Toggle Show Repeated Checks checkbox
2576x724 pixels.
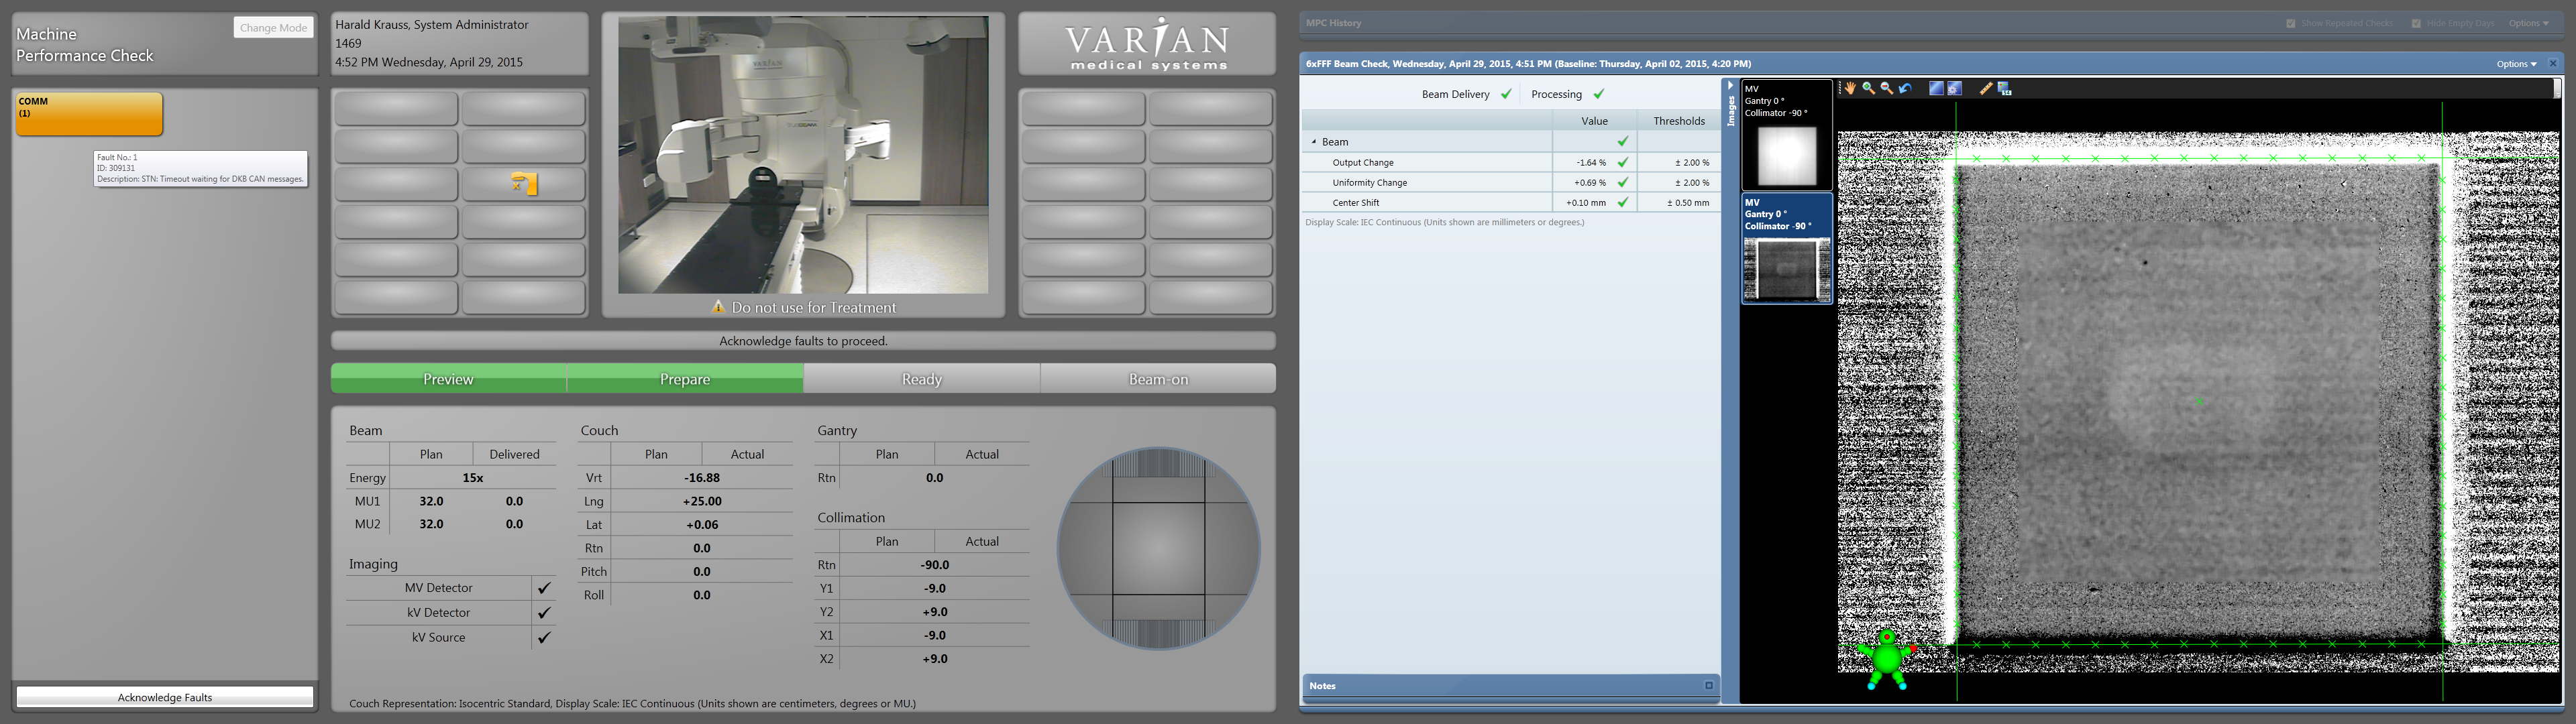point(2291,23)
